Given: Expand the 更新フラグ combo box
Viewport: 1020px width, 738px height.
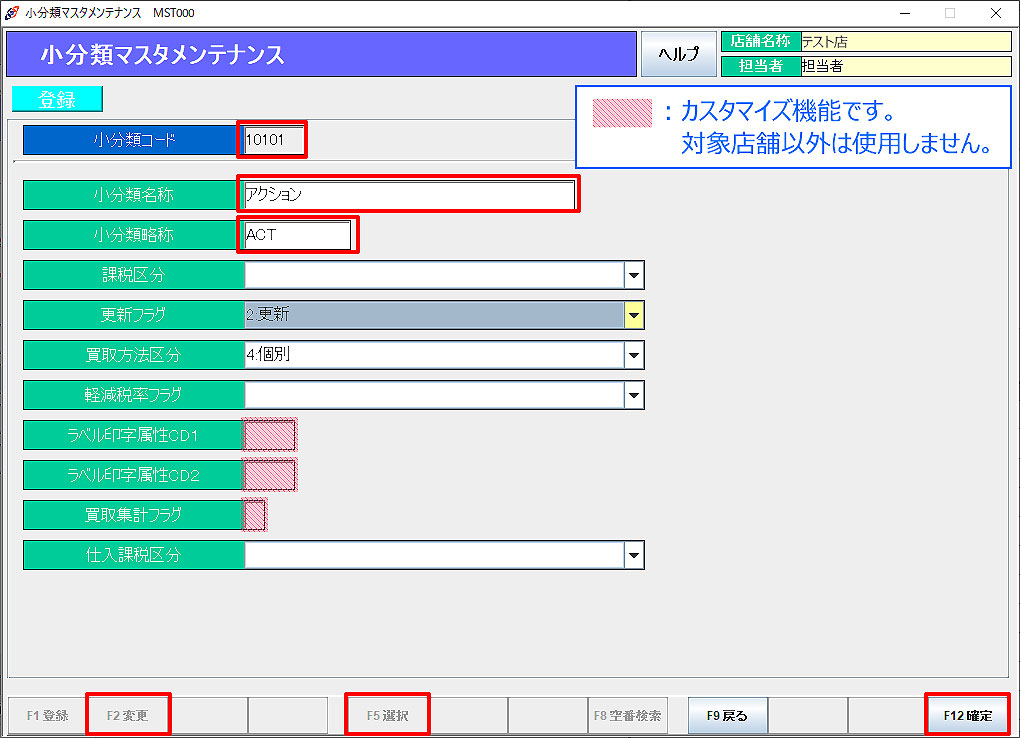Looking at the screenshot, I should tap(634, 315).
